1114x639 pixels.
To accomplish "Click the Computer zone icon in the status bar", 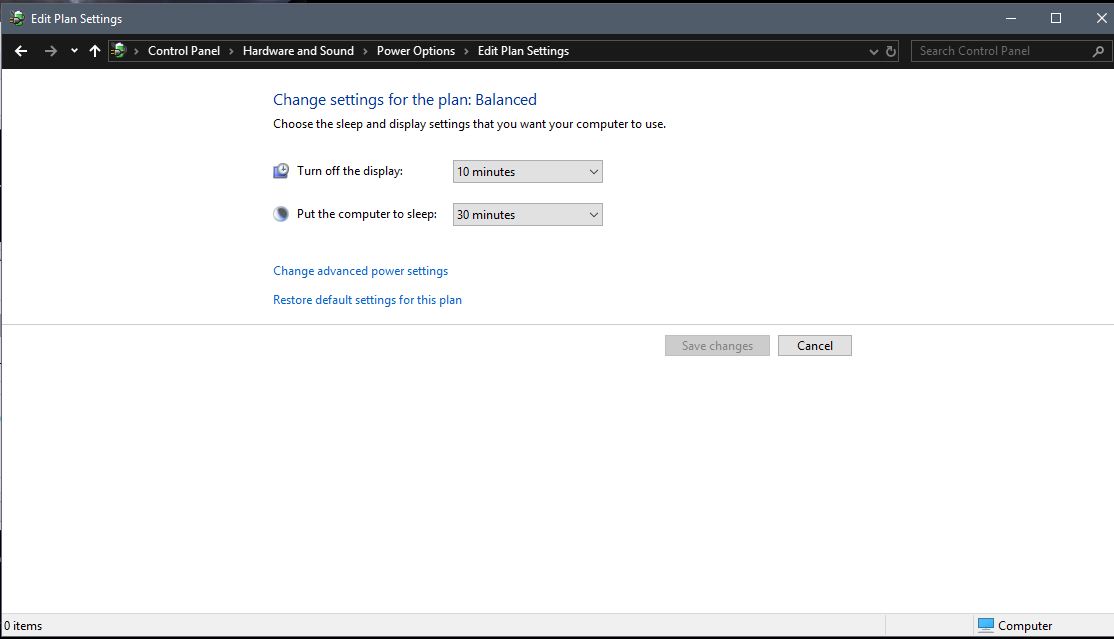I will pyautogui.click(x=986, y=625).
